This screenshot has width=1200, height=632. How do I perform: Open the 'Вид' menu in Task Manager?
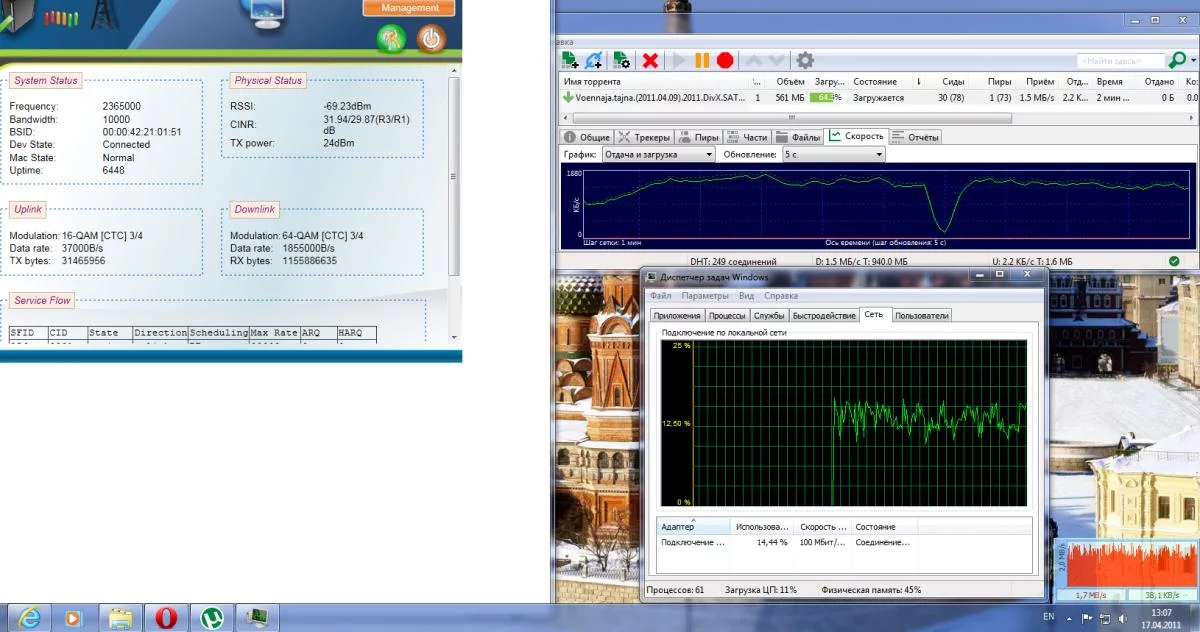(x=746, y=296)
